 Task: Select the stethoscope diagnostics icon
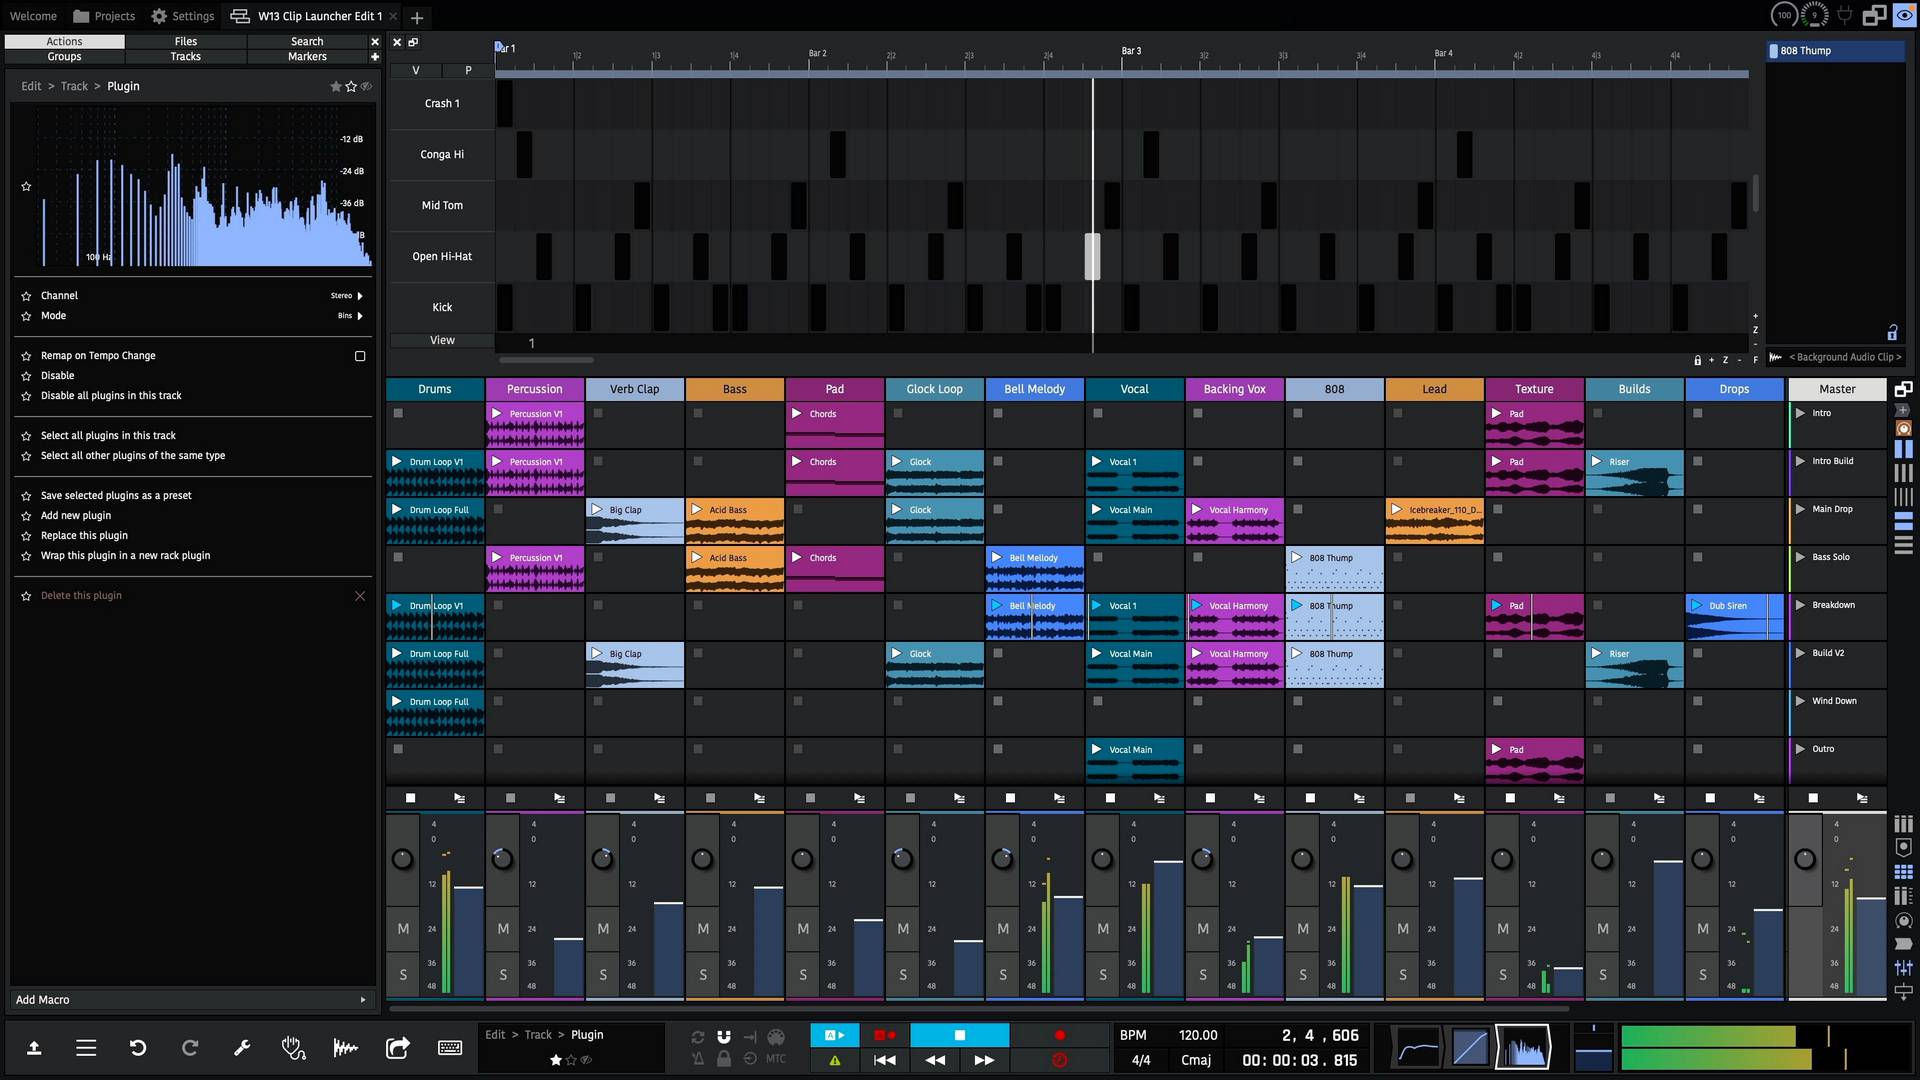(293, 1048)
